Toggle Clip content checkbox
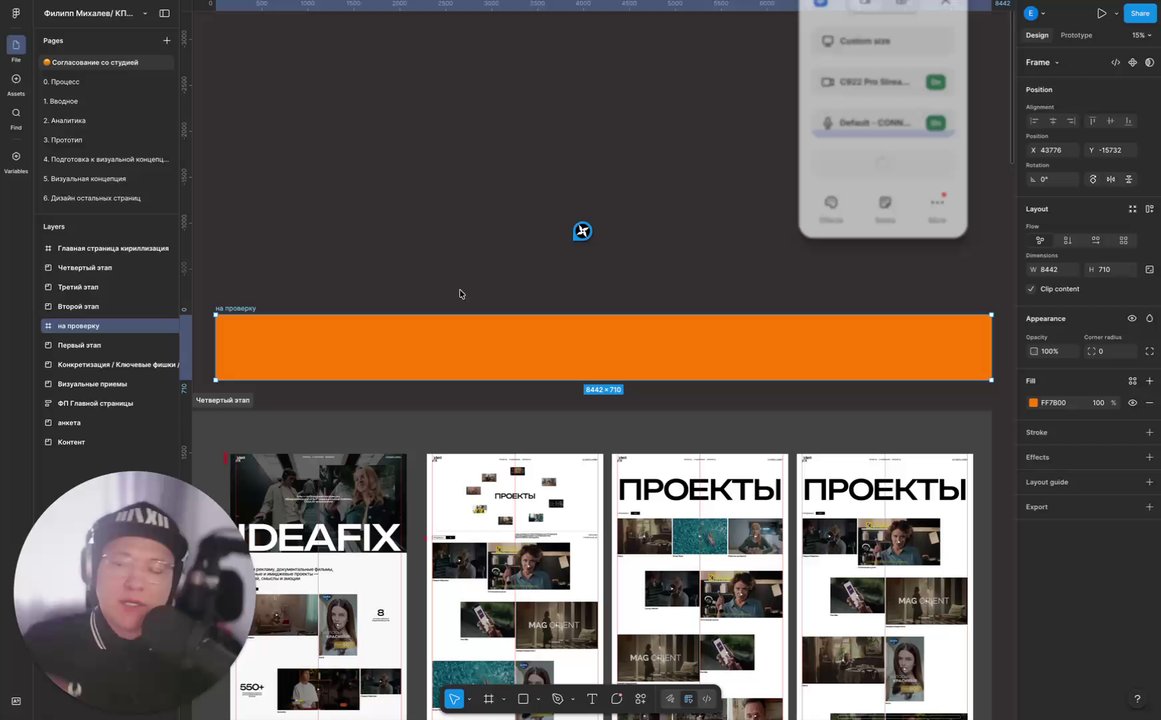The height and width of the screenshot is (720, 1161). tap(1031, 289)
